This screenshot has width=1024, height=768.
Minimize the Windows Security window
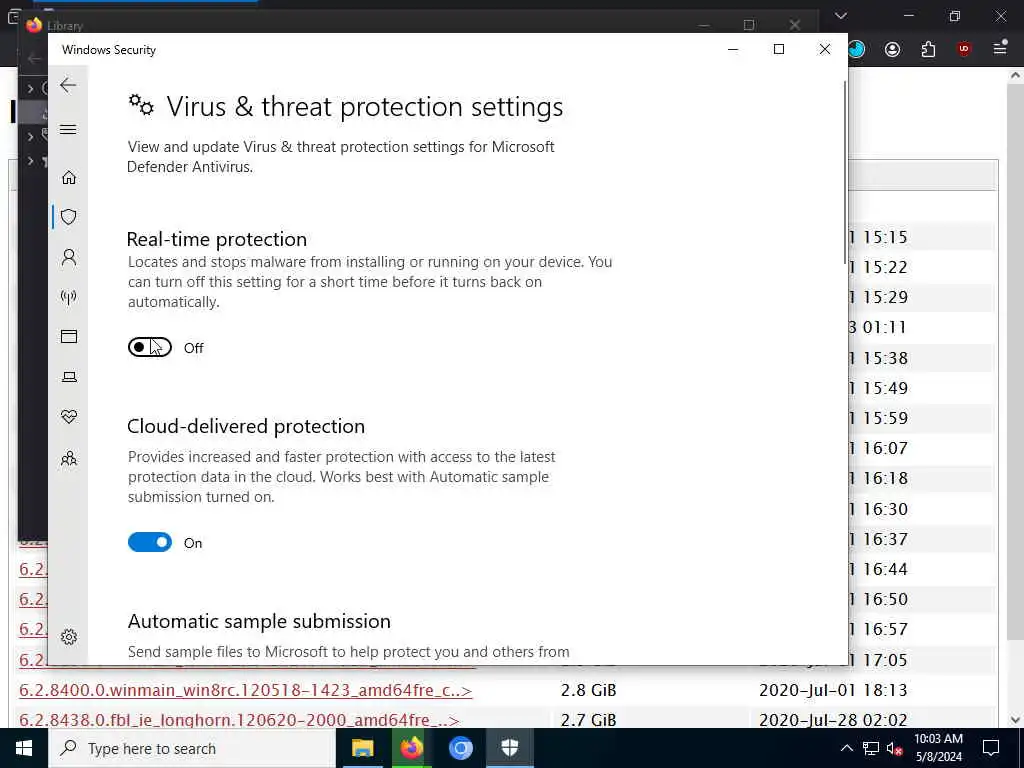(x=733, y=49)
